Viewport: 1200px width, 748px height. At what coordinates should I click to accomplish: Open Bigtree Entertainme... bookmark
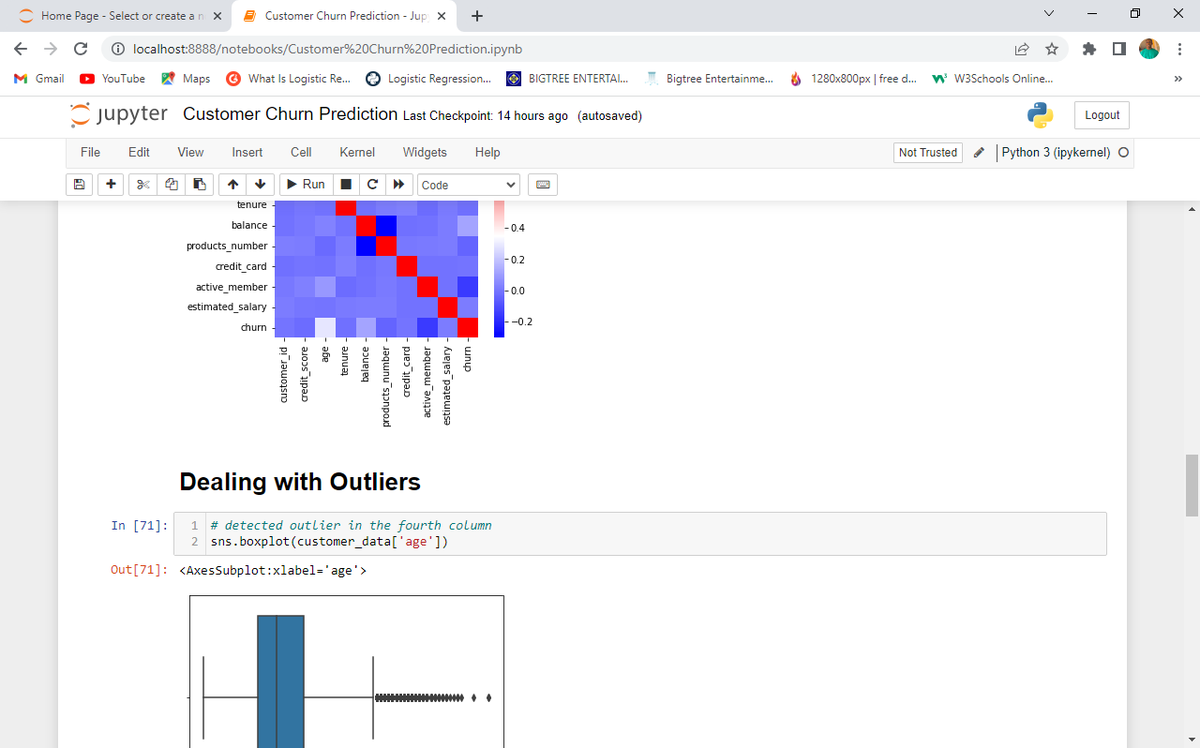tap(708, 78)
